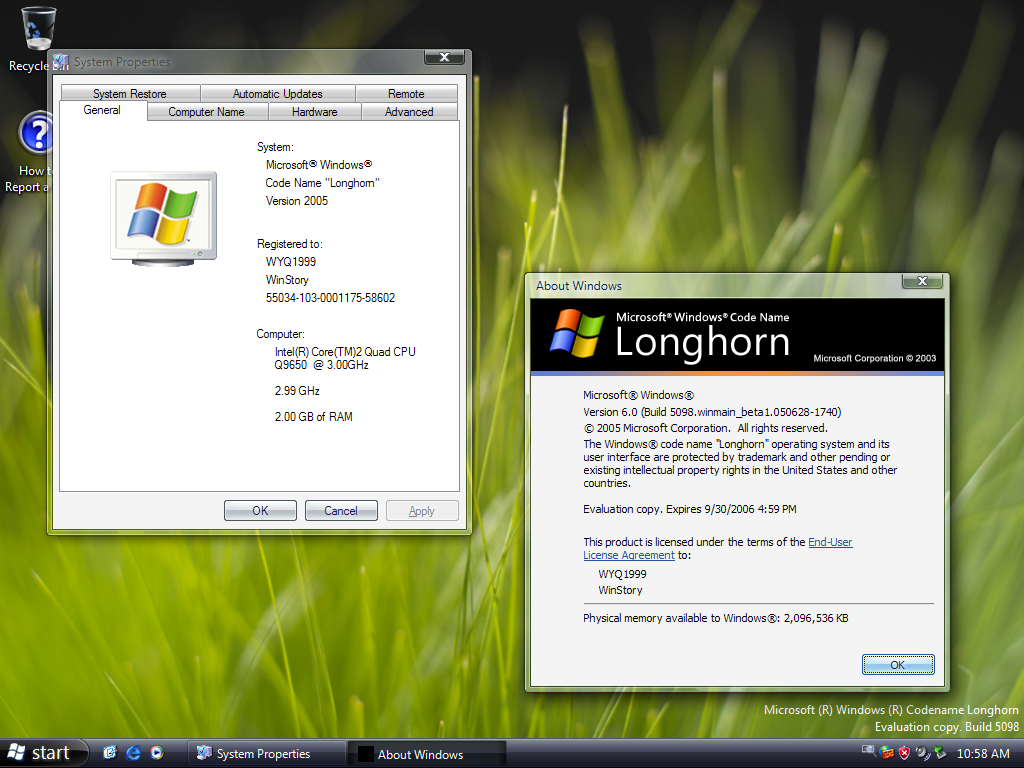Activate About Windows taskbar button

tap(427, 754)
